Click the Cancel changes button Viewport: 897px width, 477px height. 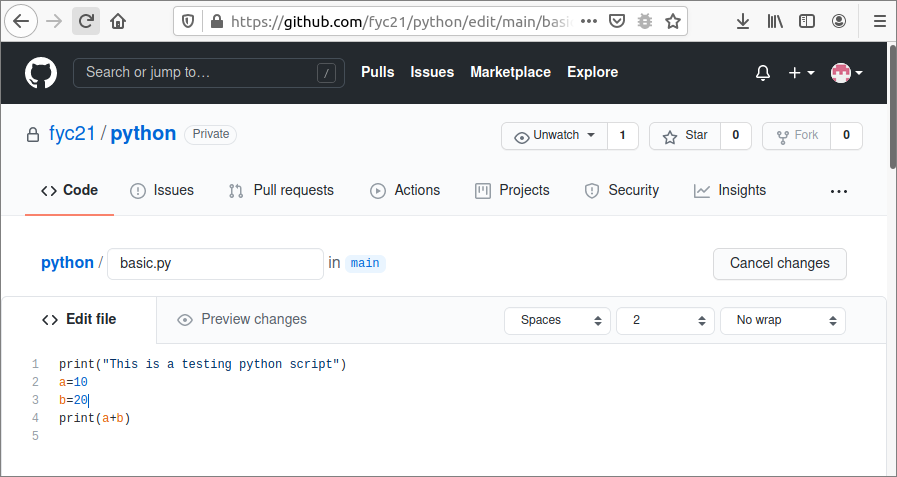click(779, 264)
